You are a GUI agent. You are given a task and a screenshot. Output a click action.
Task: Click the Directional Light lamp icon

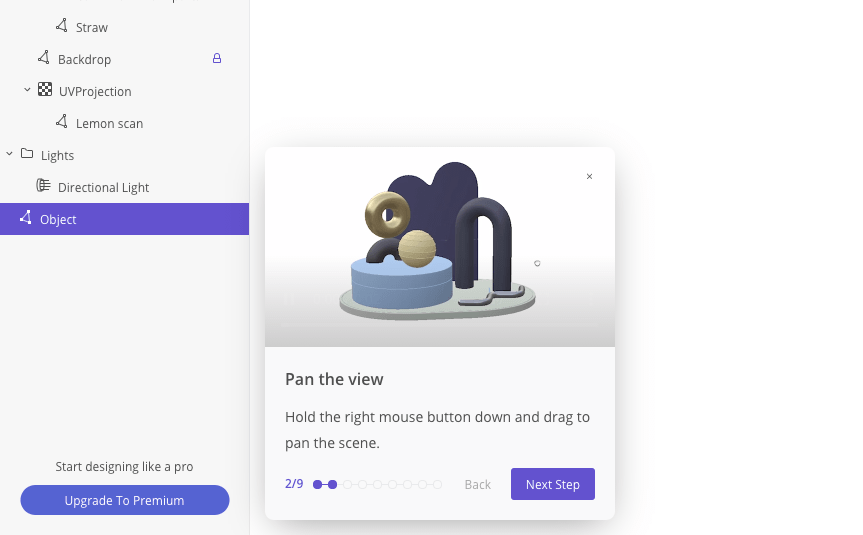(43, 185)
